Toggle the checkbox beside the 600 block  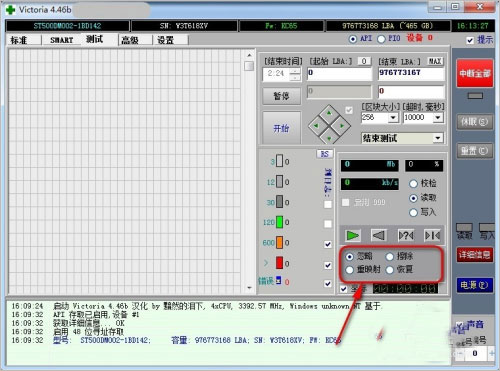[328, 244]
